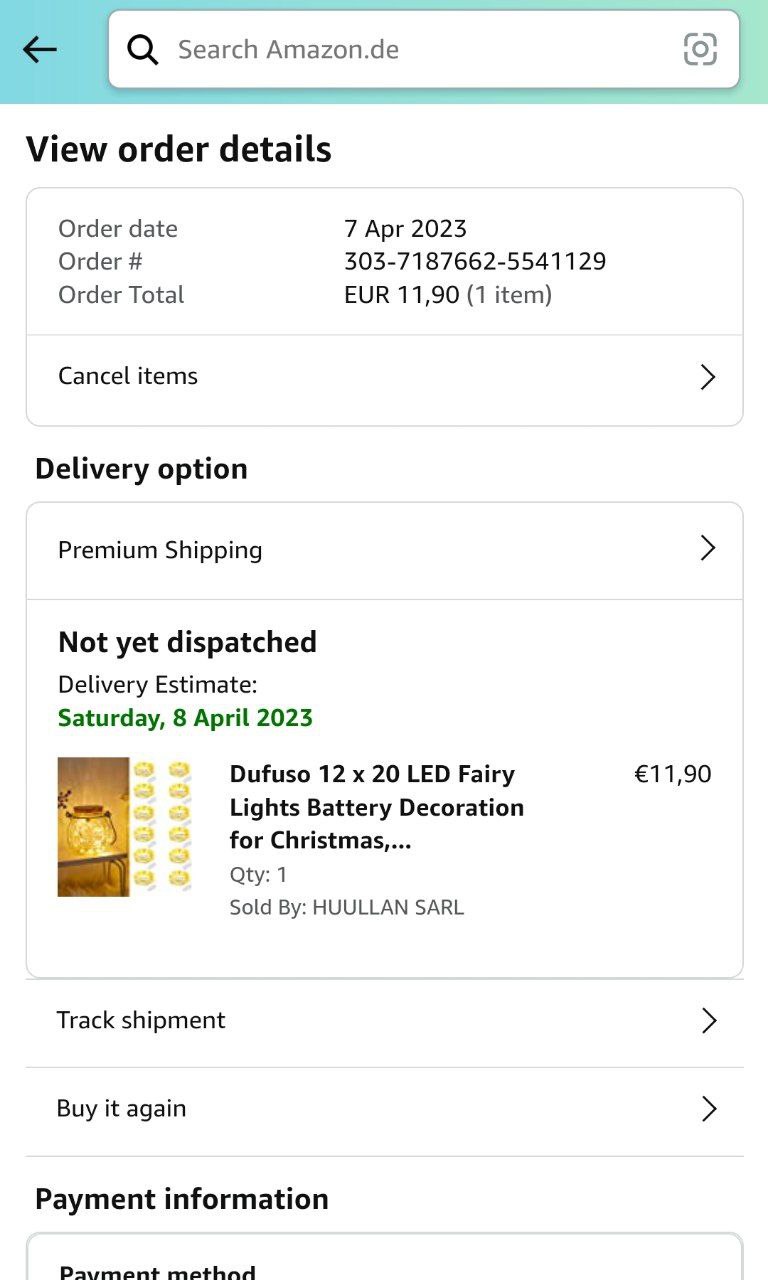Choose the Premium Shipping delivery option text

click(x=160, y=550)
